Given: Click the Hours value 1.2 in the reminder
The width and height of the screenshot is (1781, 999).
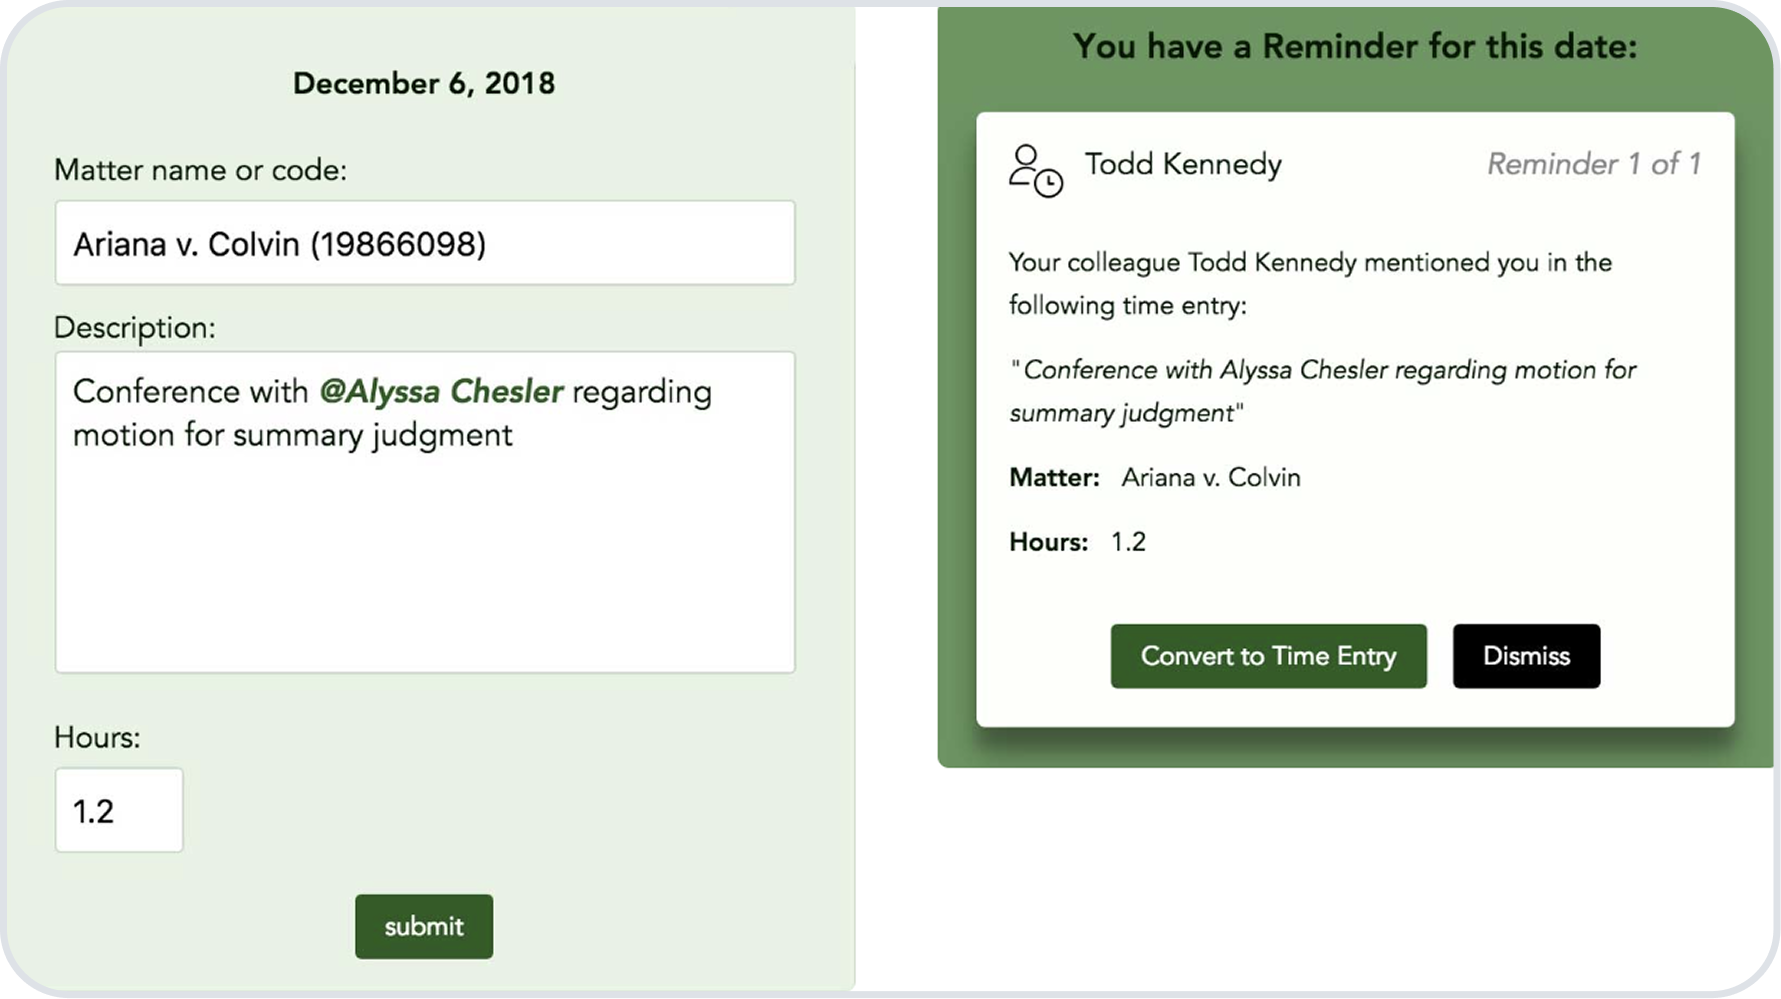Looking at the screenshot, I should point(1128,541).
